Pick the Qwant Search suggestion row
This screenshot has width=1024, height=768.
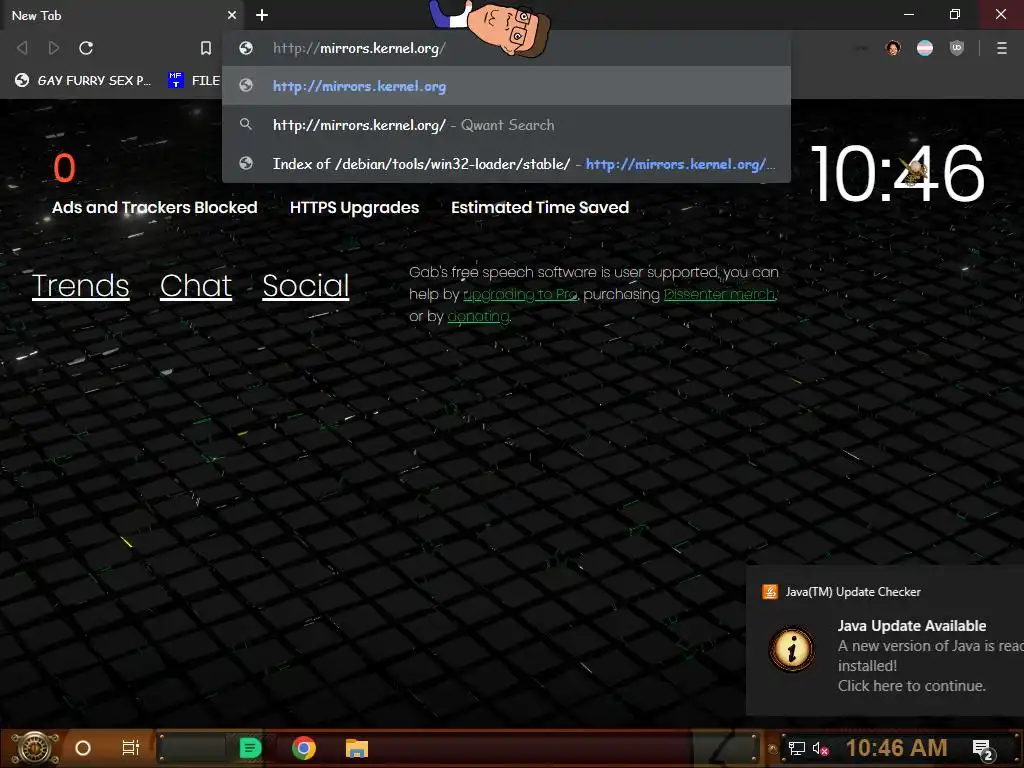(506, 125)
